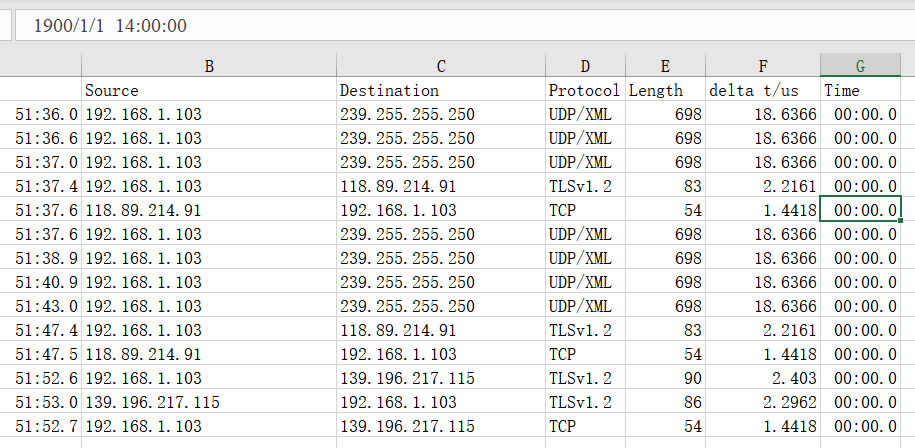915x448 pixels.
Task: Click the Source header cell
Action: tap(209, 90)
